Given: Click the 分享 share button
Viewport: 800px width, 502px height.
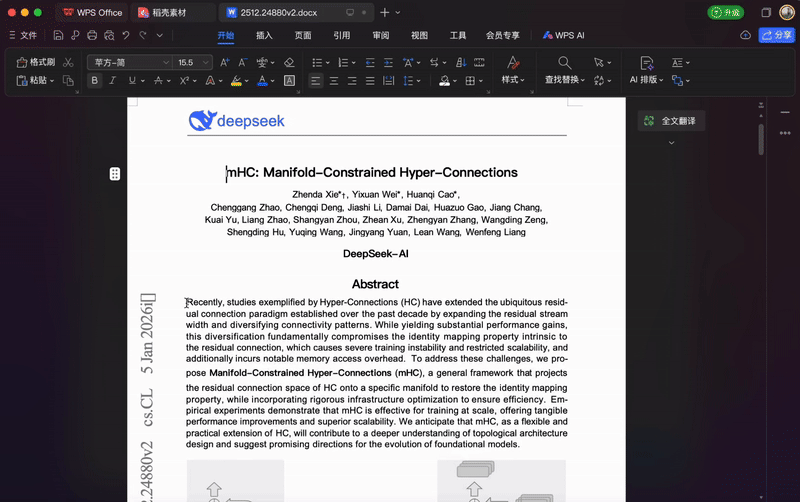Looking at the screenshot, I should [x=777, y=35].
